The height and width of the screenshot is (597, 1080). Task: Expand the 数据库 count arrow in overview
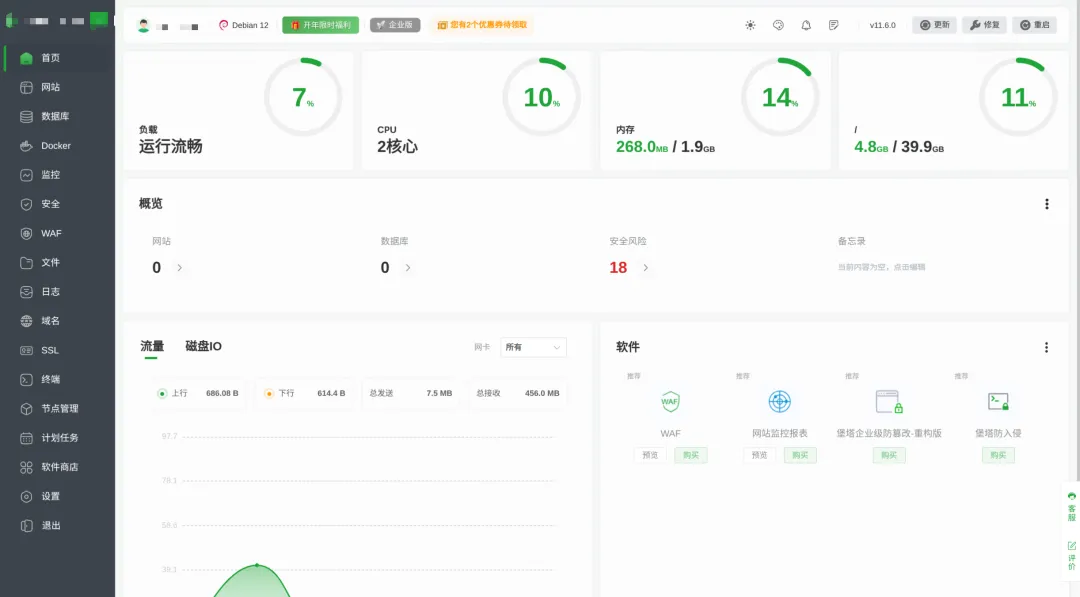tap(408, 268)
